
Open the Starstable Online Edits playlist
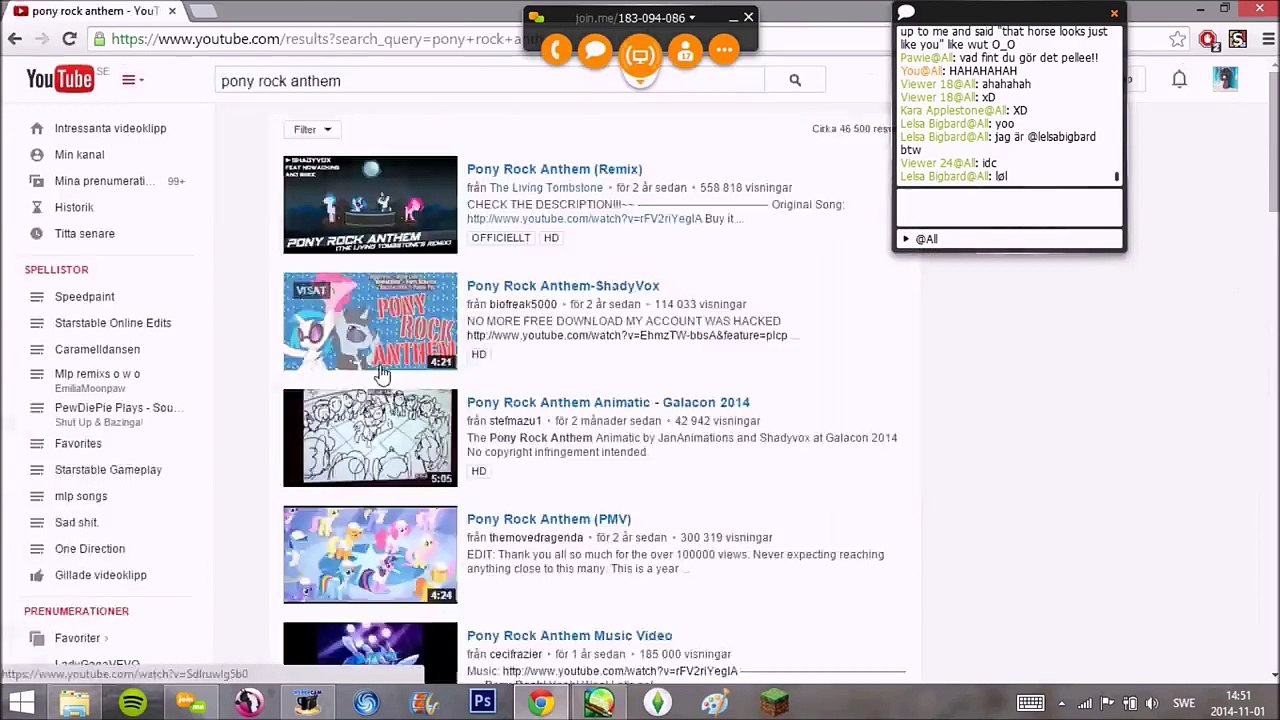(x=113, y=323)
